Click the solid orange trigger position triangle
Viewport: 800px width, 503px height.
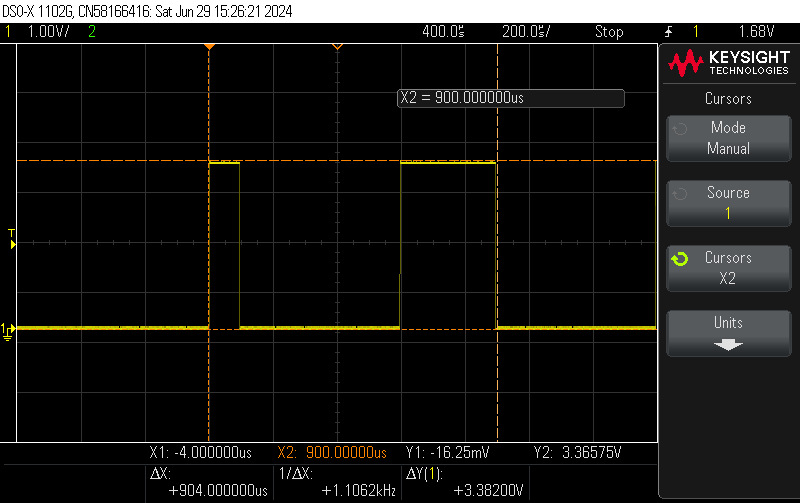pos(209,47)
